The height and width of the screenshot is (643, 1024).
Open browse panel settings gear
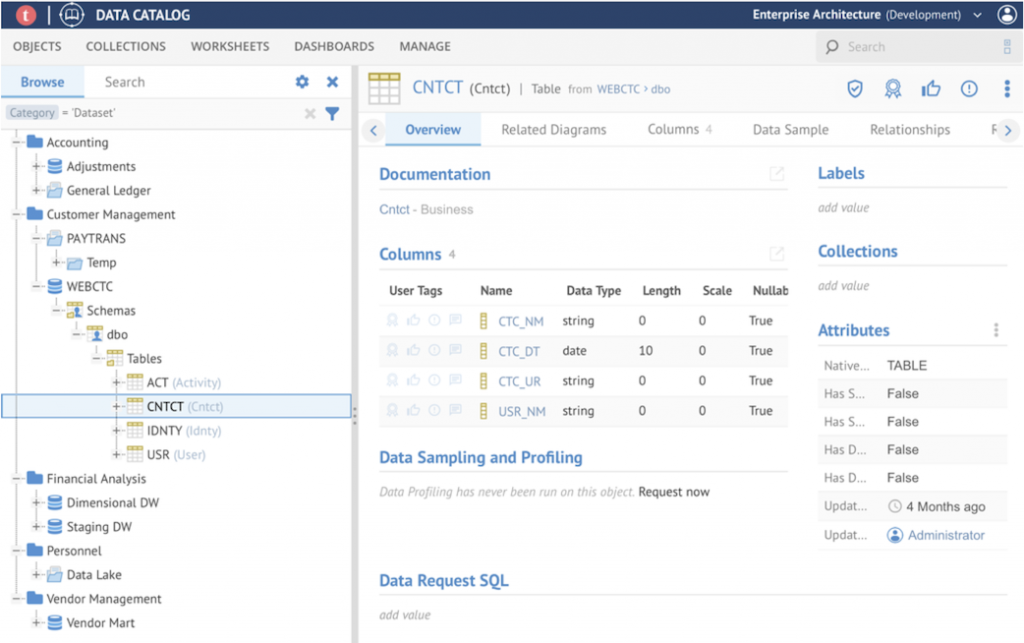click(x=302, y=82)
